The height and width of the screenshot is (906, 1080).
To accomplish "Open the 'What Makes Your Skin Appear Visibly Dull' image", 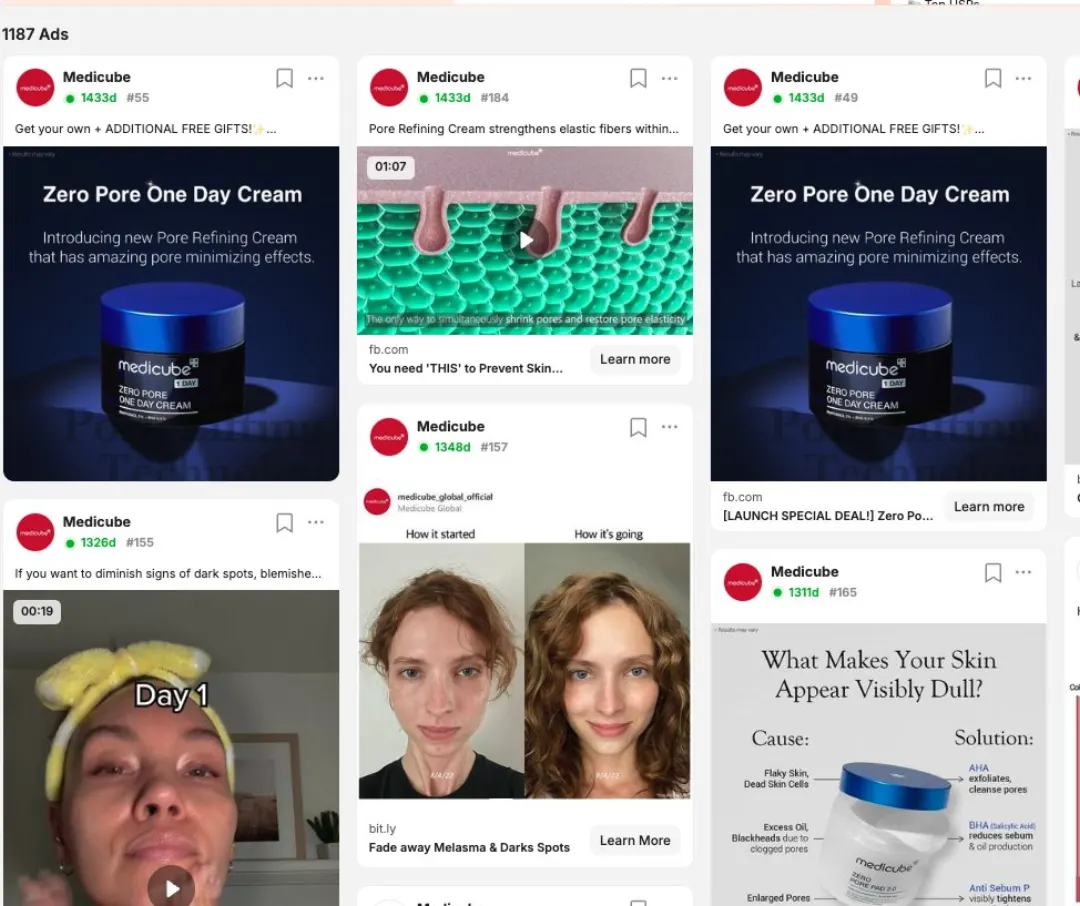I will click(x=878, y=765).
